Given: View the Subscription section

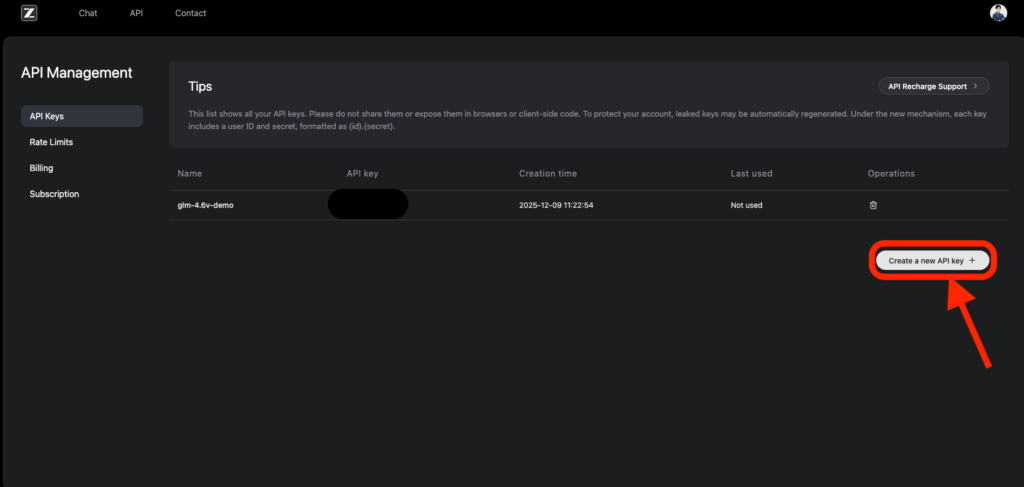Looking at the screenshot, I should (54, 194).
